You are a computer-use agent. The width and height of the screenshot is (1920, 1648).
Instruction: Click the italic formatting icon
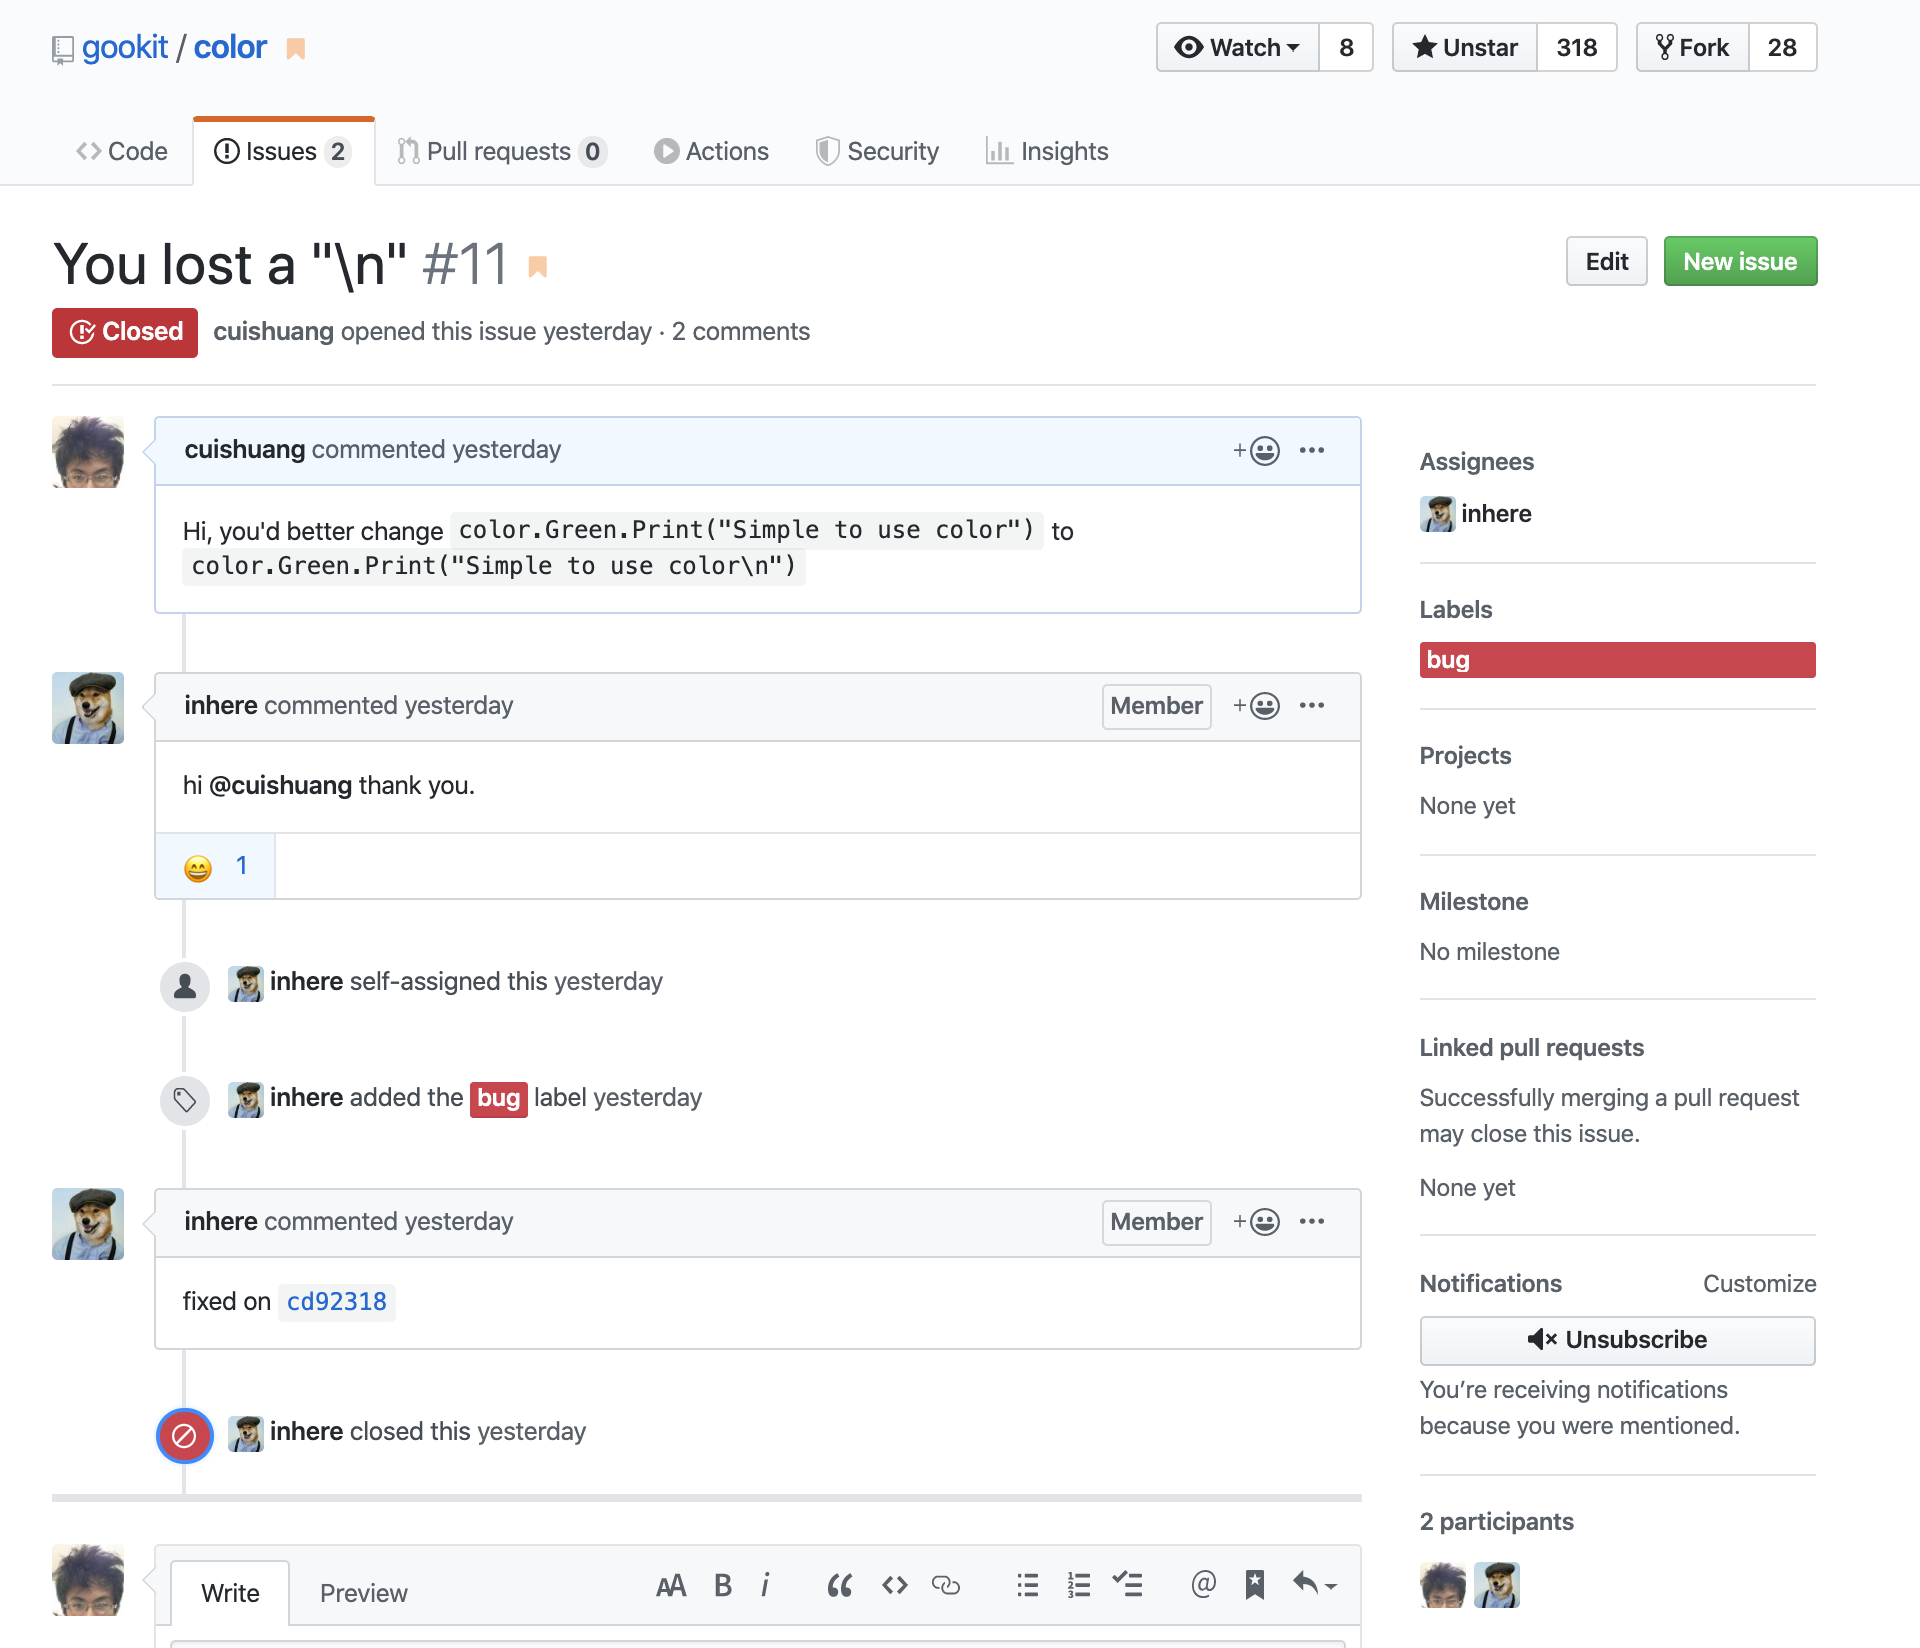point(765,1585)
